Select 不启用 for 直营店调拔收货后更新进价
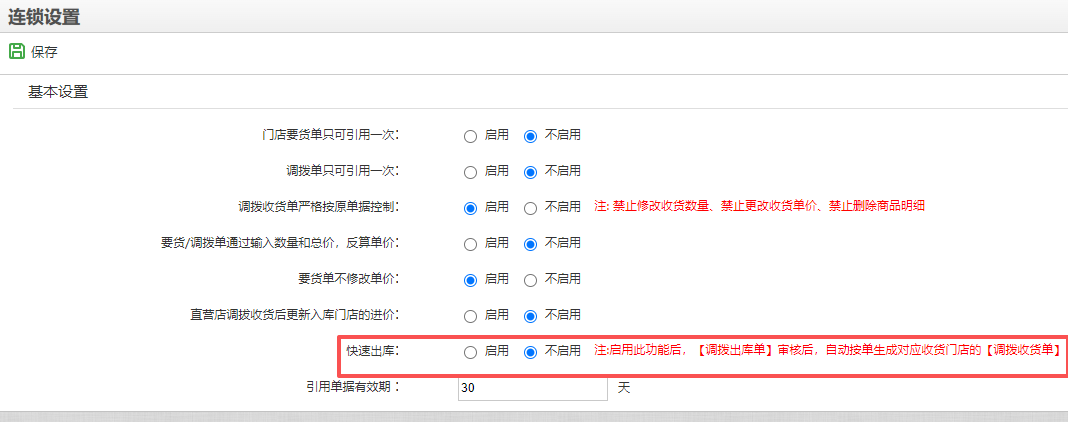1068x422 pixels. tap(531, 316)
